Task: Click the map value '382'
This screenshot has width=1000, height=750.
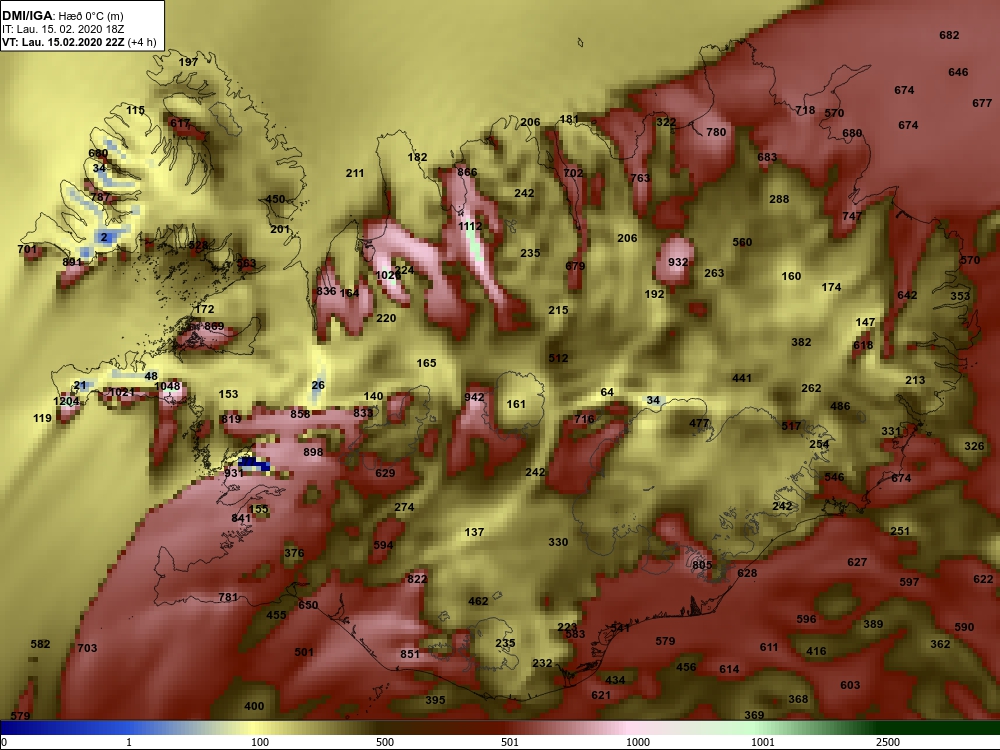Action: tap(801, 342)
